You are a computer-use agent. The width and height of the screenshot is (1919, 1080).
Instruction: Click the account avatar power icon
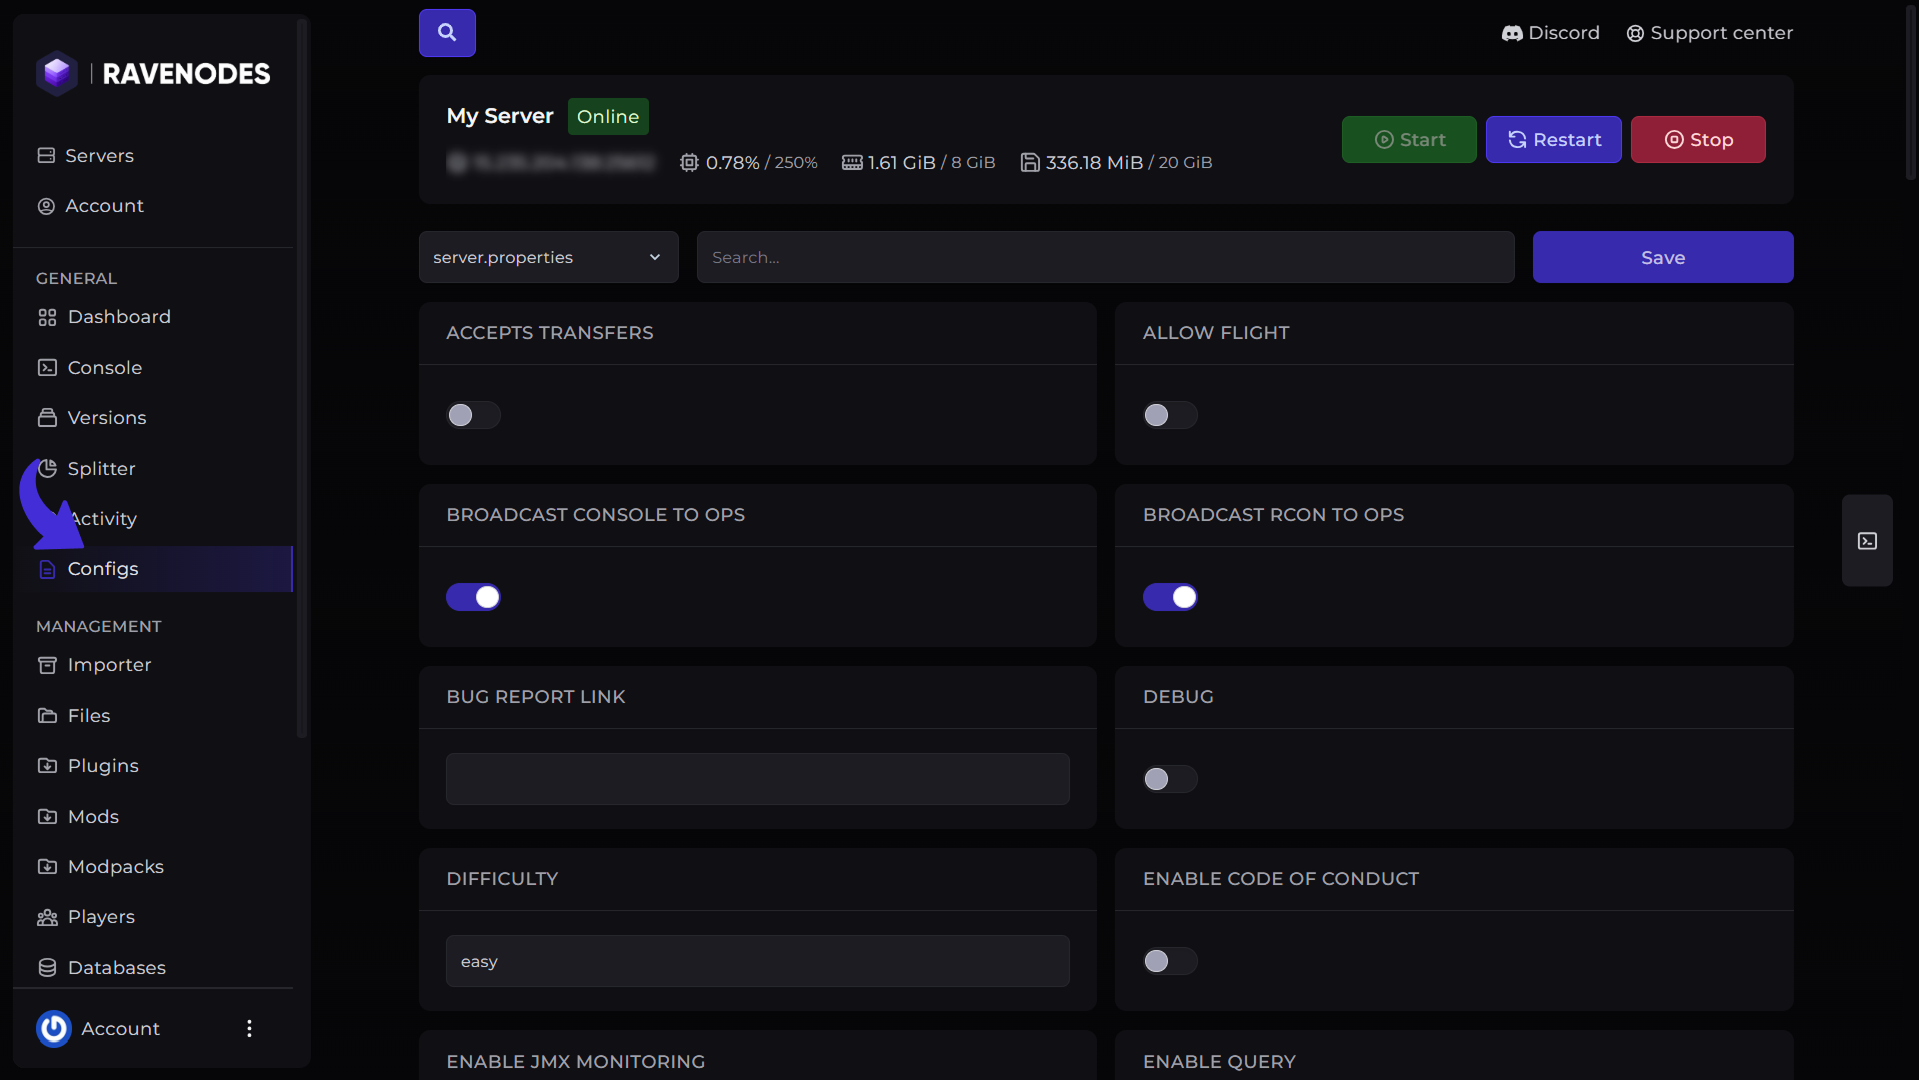coord(54,1028)
